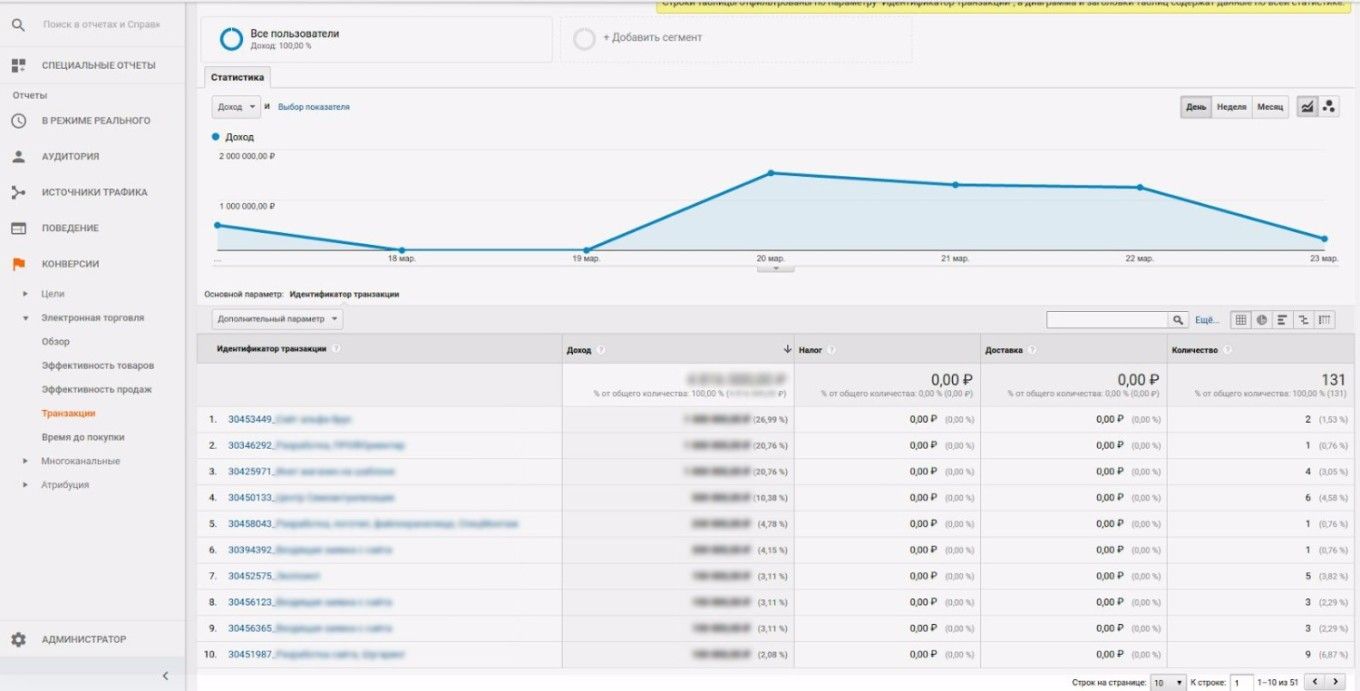The image size is (1360, 691).
Task: Open the Администратор gear settings
Action: pyautogui.click(x=18, y=639)
